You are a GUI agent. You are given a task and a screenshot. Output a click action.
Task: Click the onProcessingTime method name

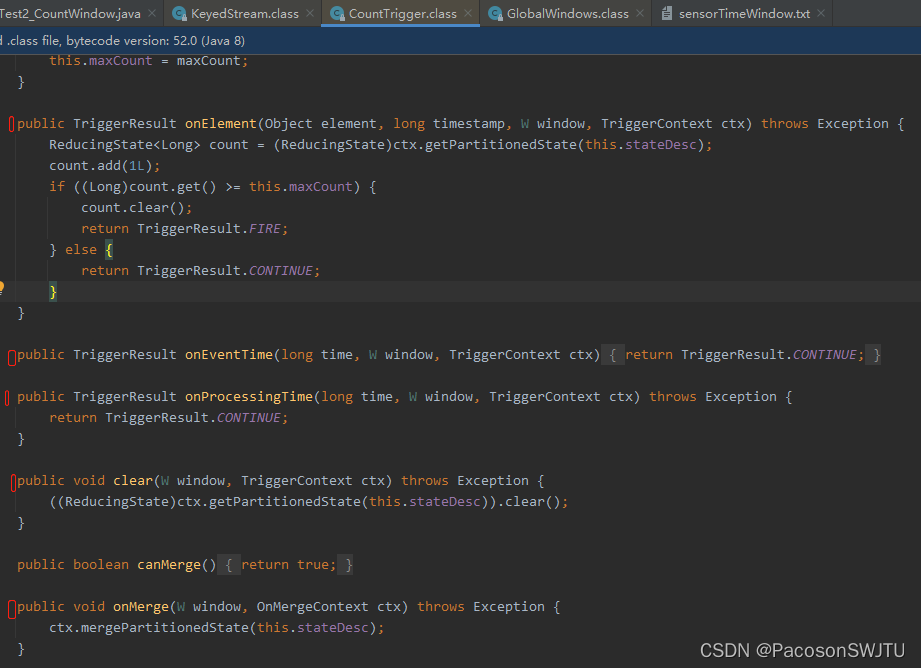coord(249,397)
